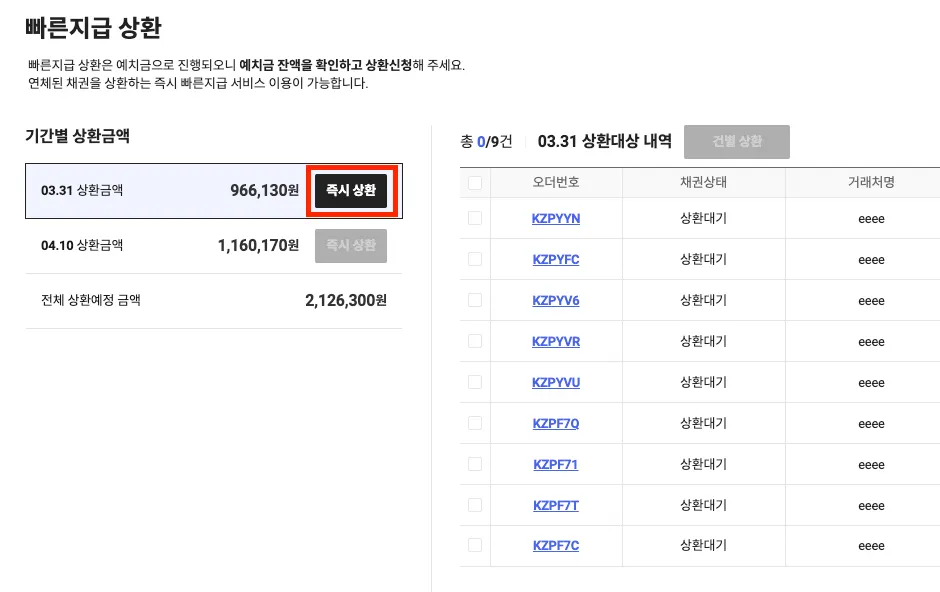The image size is (940, 592).
Task: Click the 채권상태 column header
Action: point(703,183)
